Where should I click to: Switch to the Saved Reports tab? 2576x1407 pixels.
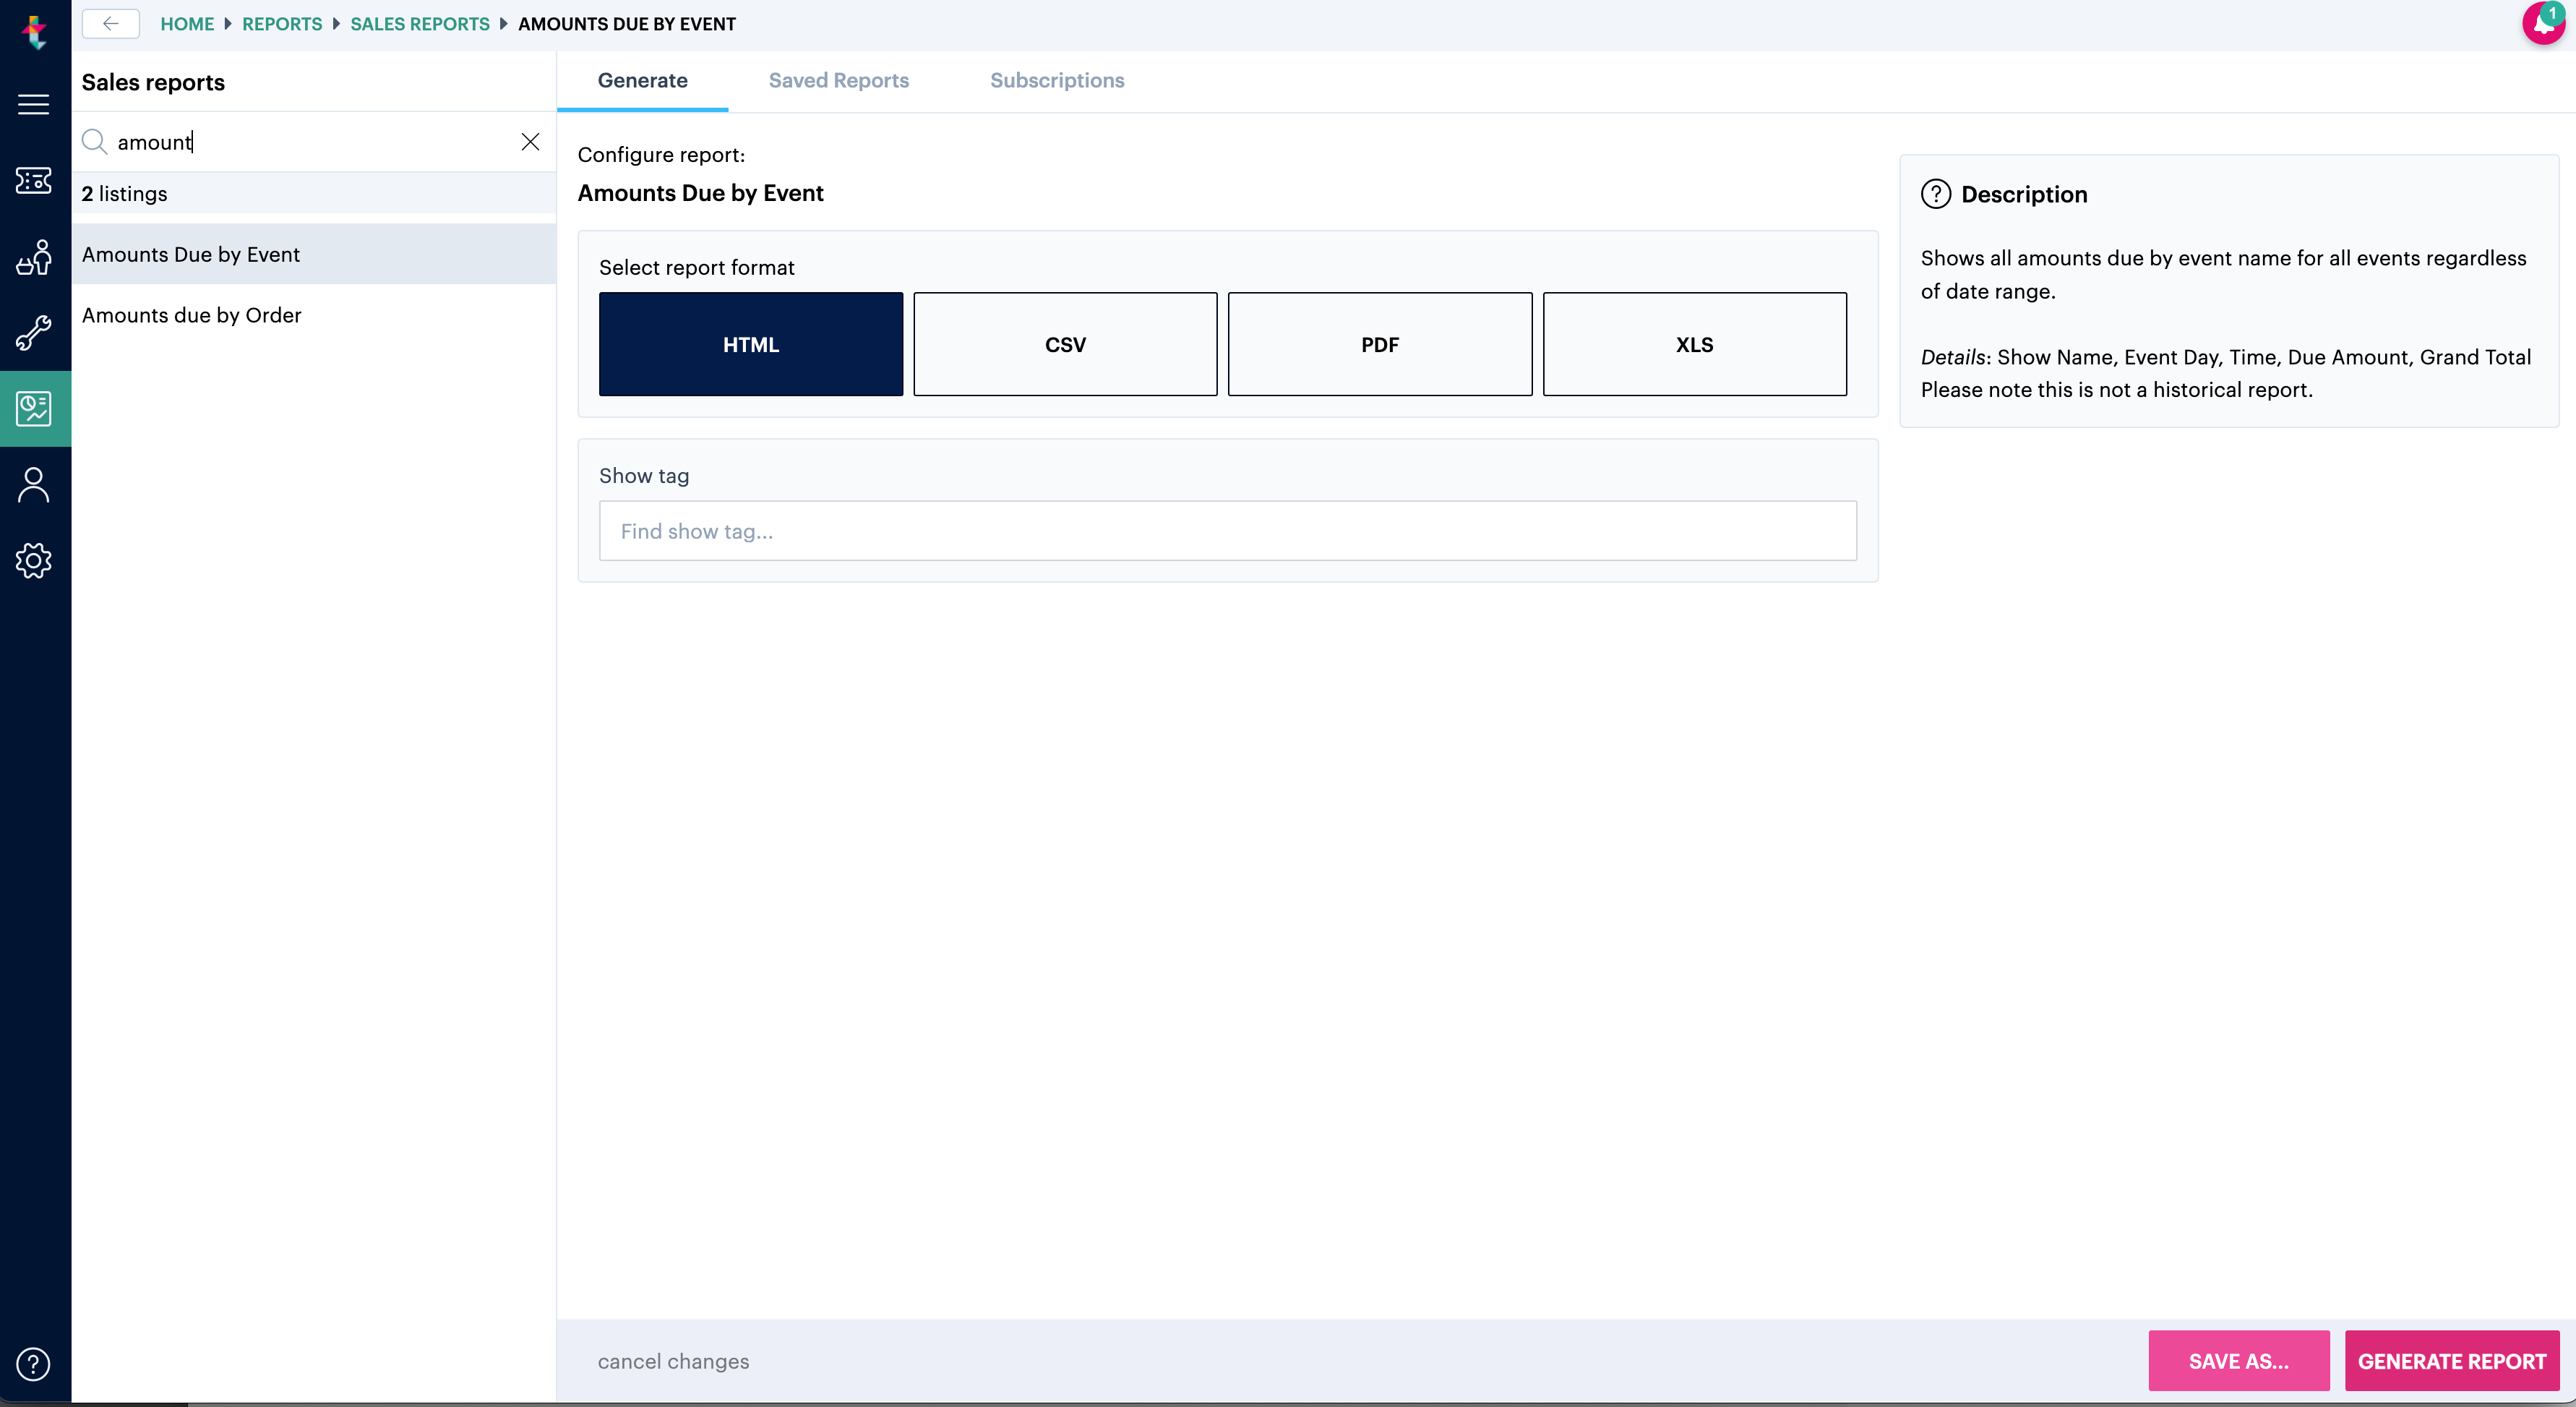click(838, 81)
